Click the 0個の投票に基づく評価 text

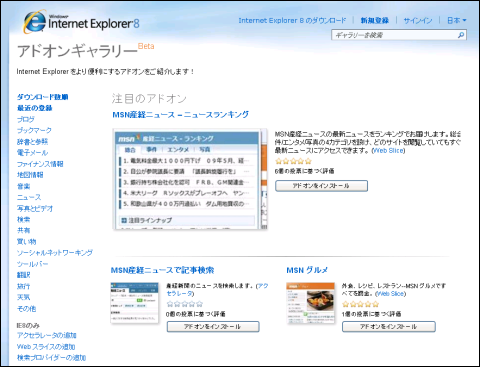point(196,314)
